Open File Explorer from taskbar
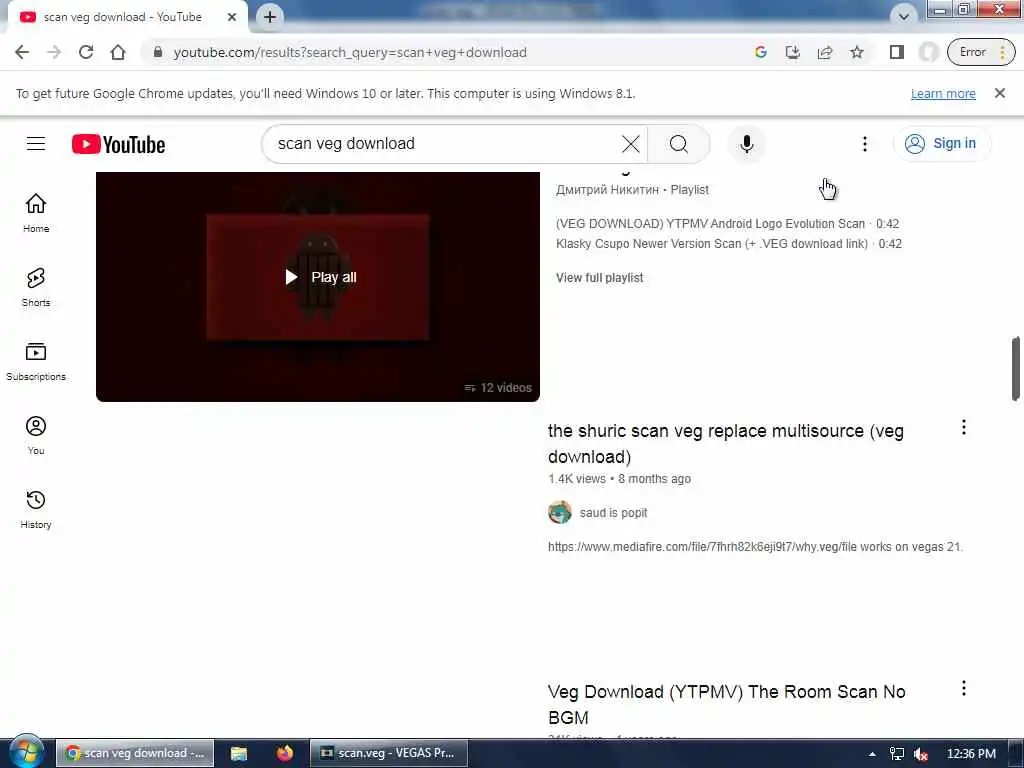 coord(239,753)
